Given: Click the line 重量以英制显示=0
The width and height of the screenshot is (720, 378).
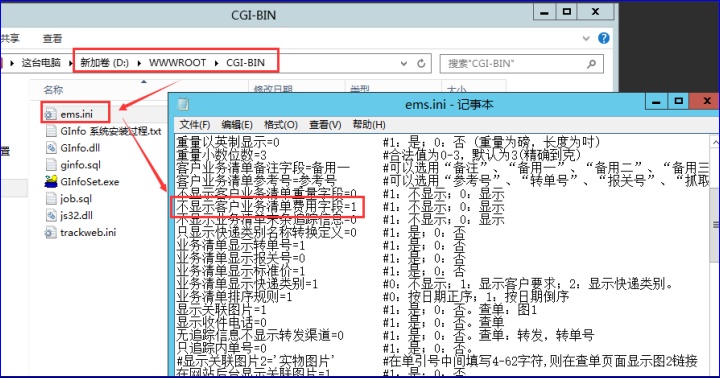Looking at the screenshot, I should tap(228, 142).
